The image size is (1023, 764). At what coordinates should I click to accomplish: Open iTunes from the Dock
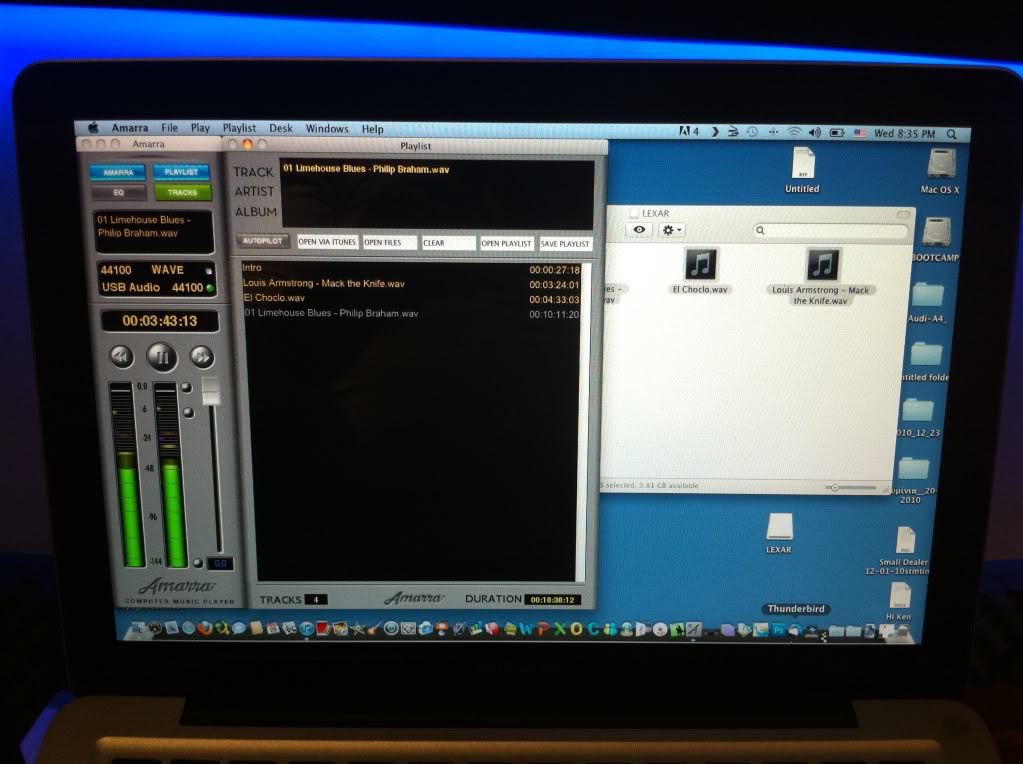[307, 628]
